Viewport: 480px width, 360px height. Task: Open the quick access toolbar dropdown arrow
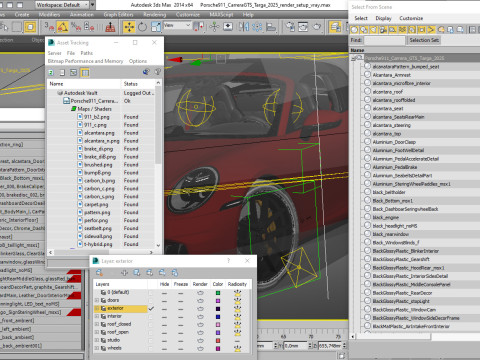(93, 5)
